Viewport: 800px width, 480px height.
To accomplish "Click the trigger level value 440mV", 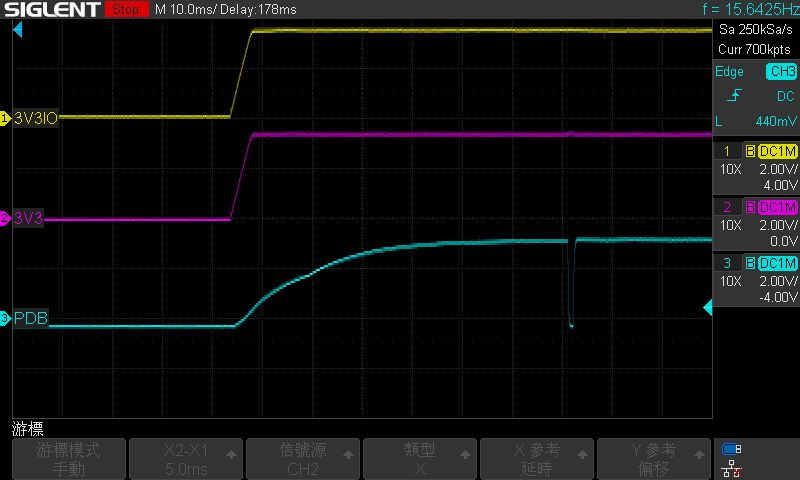I will [x=776, y=121].
